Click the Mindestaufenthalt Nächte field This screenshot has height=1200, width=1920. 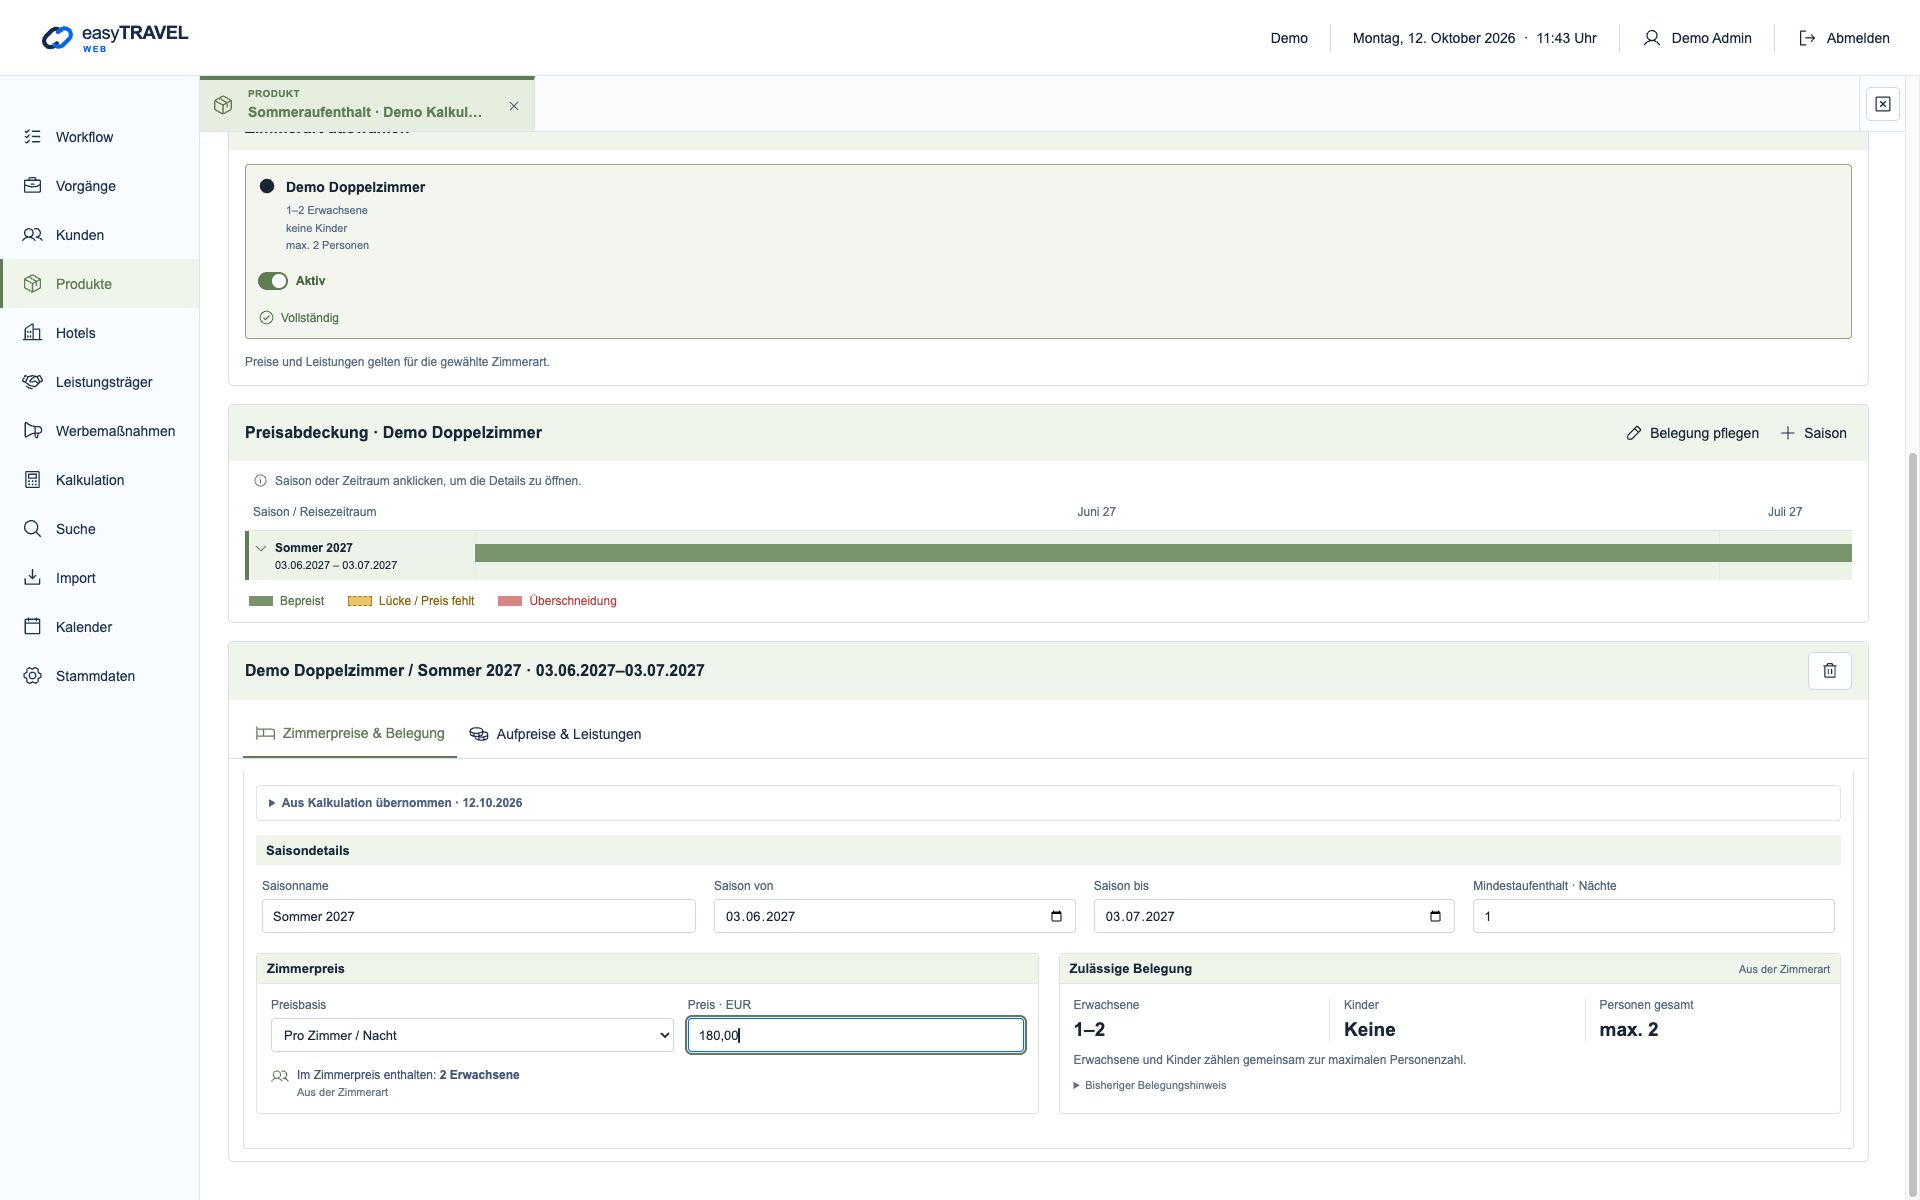1653,916
